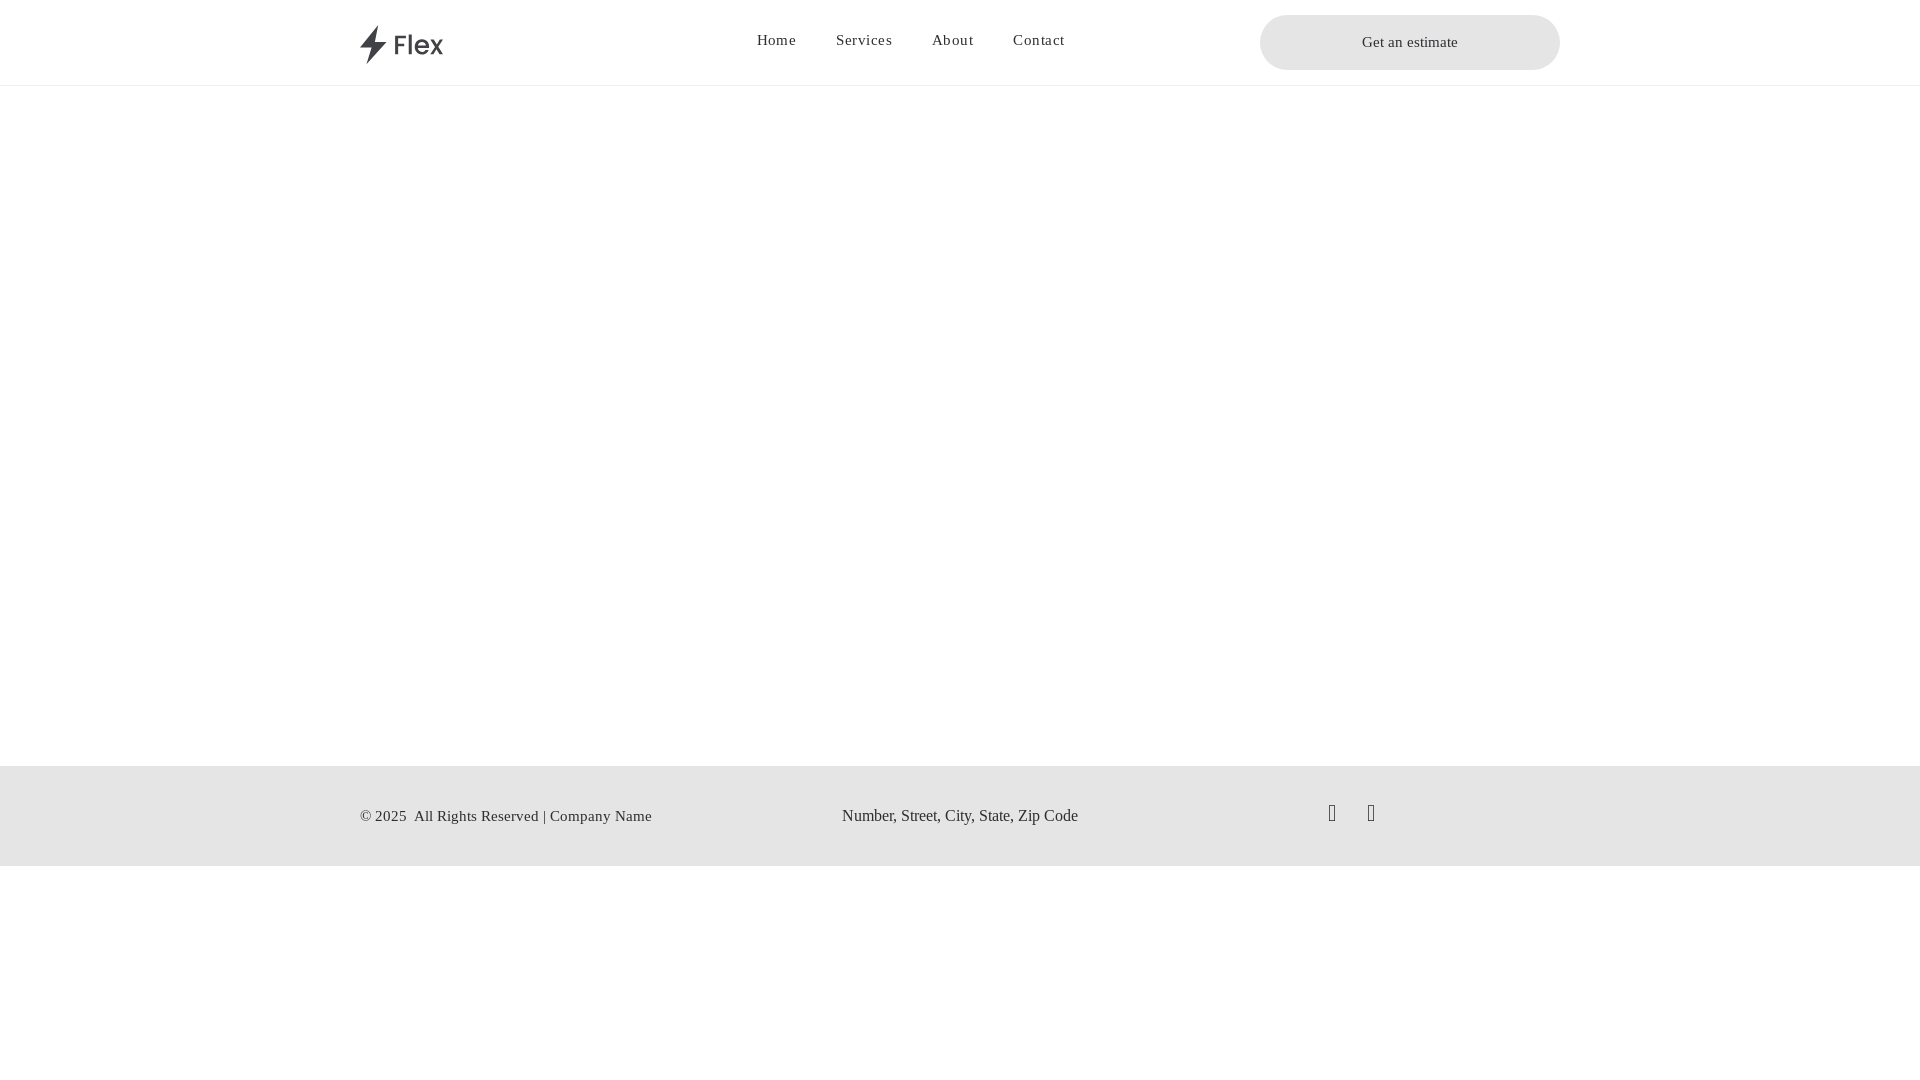Navigate to the Contact page
Image resolution: width=1920 pixels, height=1080 pixels.
pos(1038,40)
